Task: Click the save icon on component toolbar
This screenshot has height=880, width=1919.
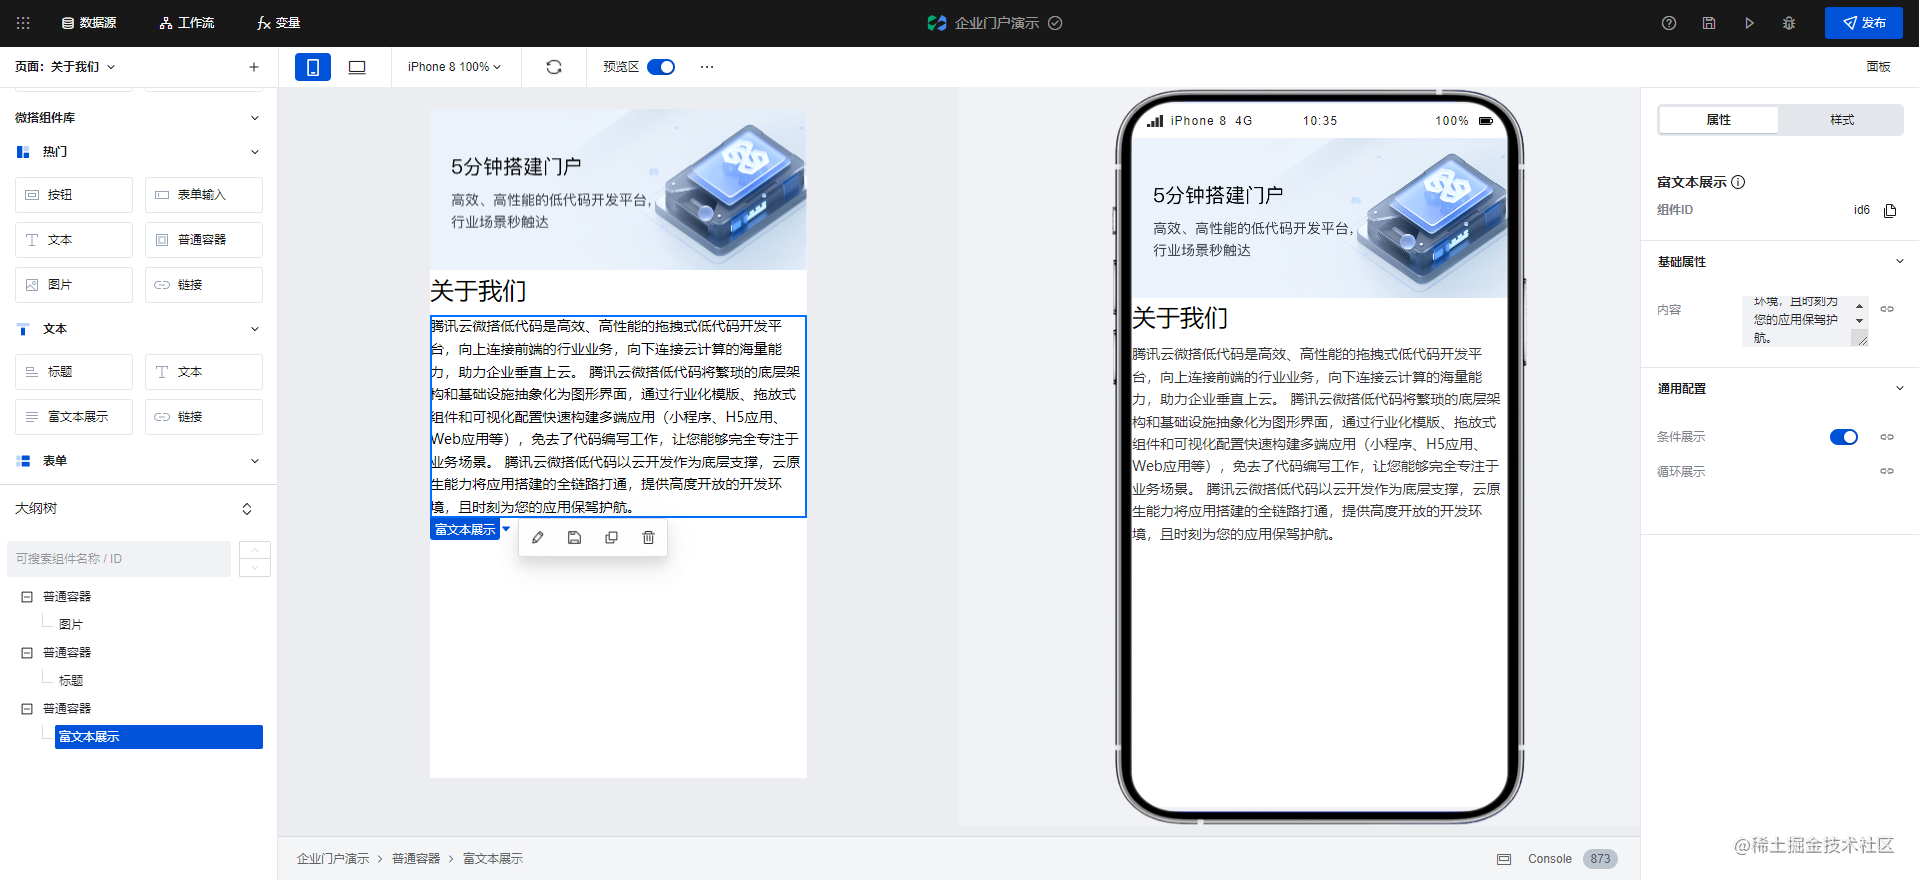Action: coord(575,538)
